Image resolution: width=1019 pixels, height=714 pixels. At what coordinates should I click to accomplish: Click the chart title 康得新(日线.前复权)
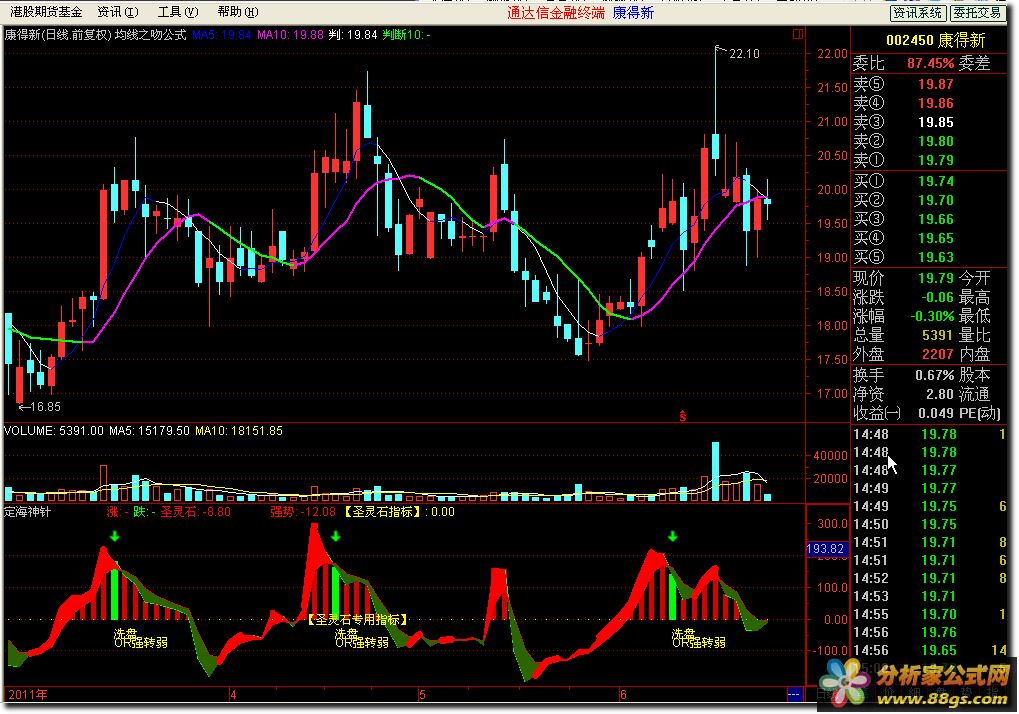point(58,34)
